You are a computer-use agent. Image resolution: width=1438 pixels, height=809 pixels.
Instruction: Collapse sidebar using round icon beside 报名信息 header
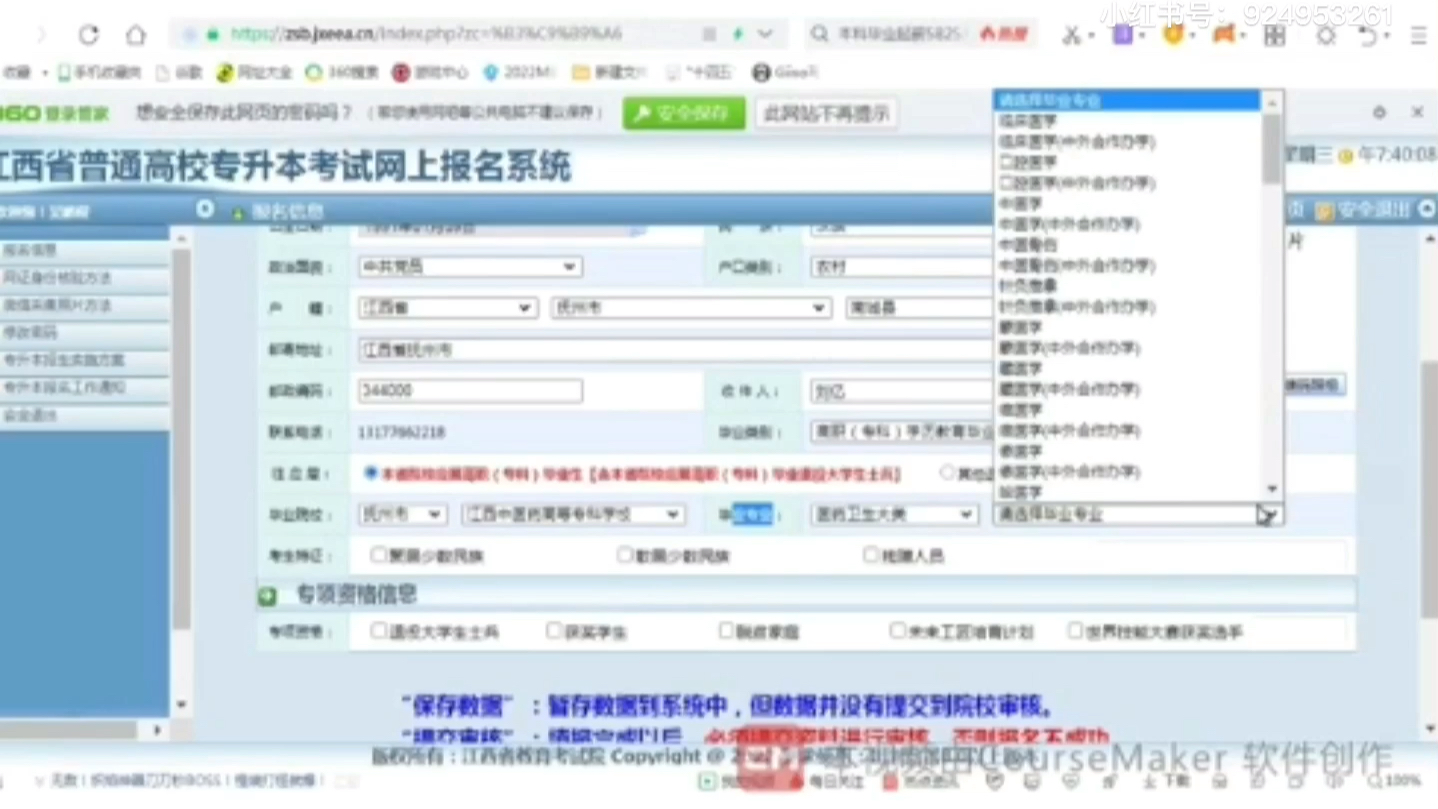click(205, 209)
